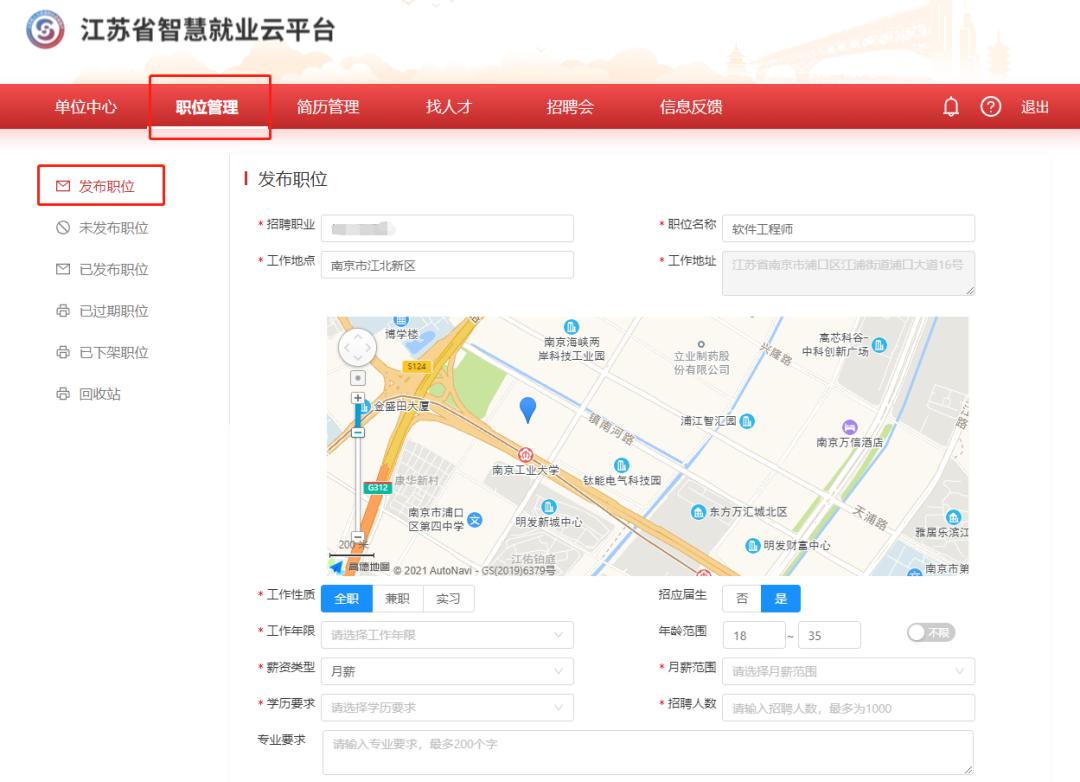Click the notification bell icon
This screenshot has height=782, width=1080.
pos(951,107)
